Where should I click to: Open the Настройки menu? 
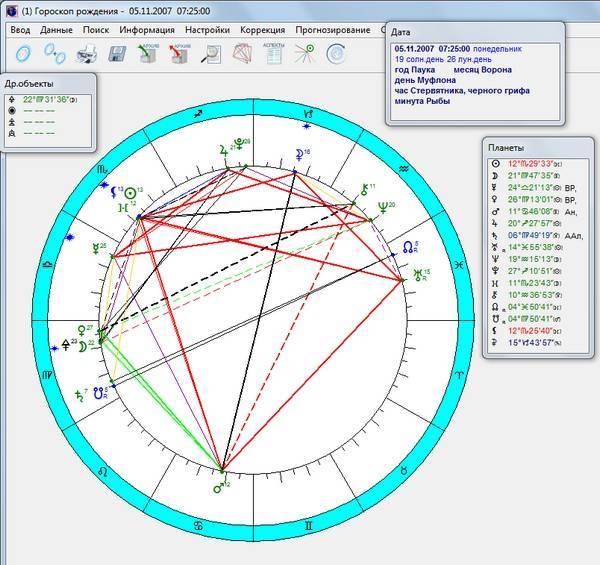[208, 30]
